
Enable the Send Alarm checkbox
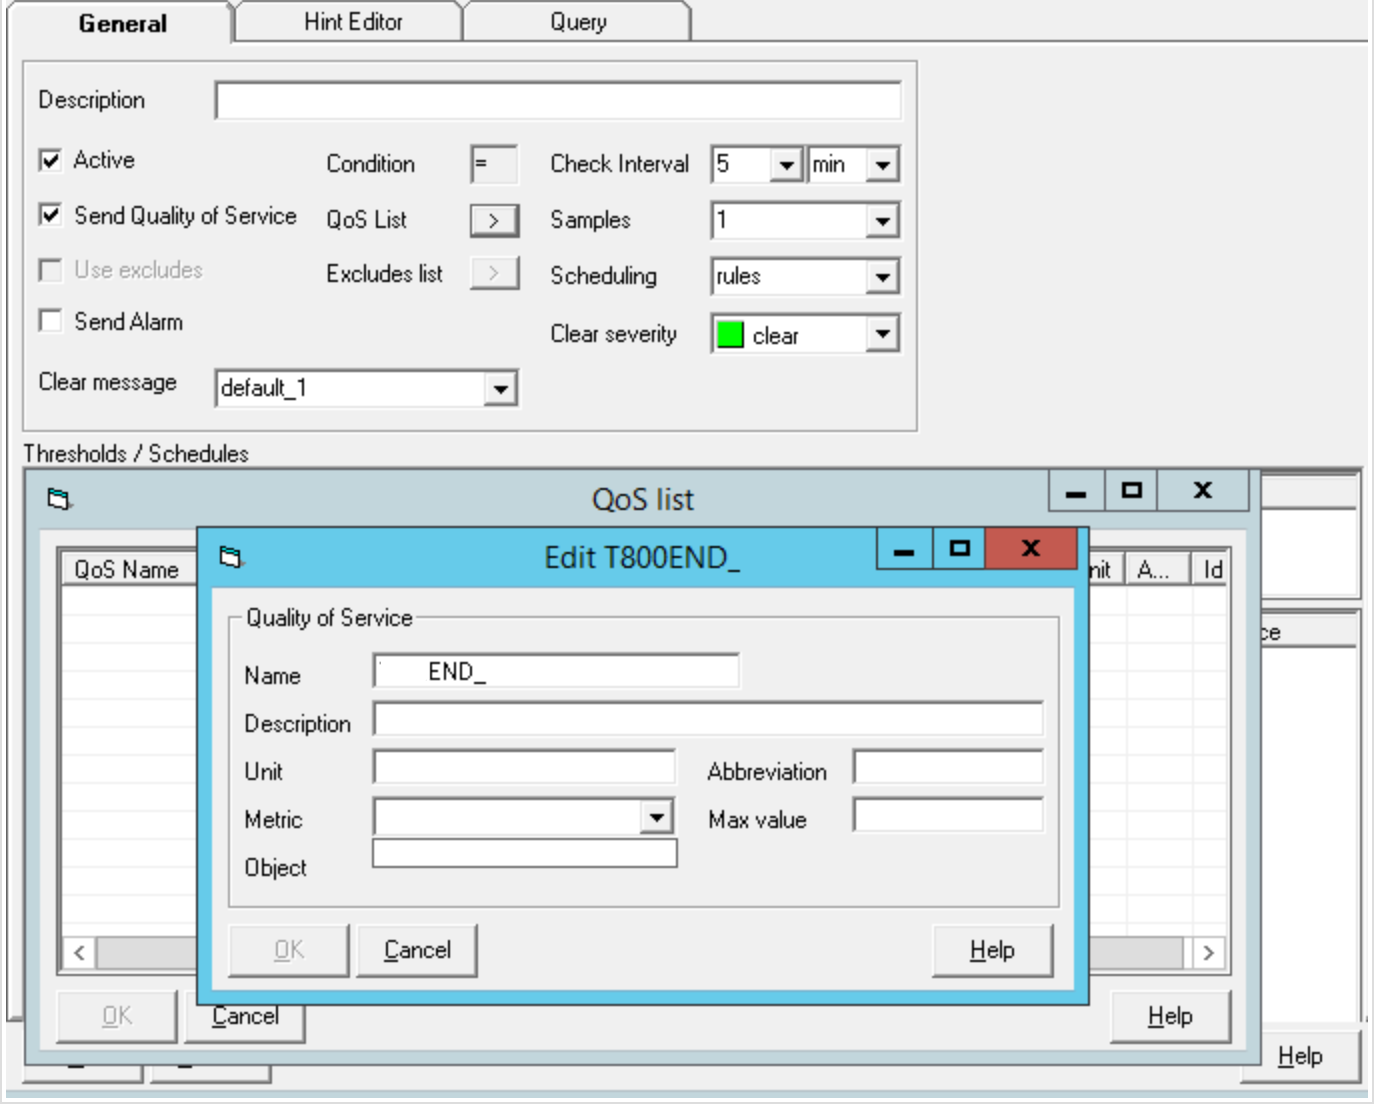[x=50, y=321]
